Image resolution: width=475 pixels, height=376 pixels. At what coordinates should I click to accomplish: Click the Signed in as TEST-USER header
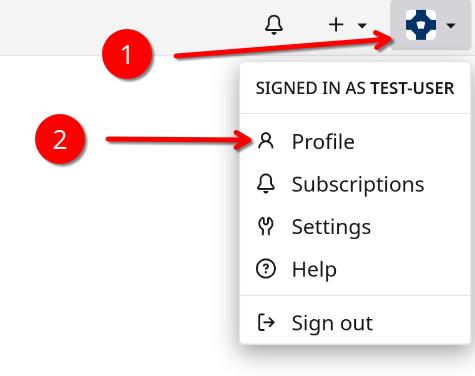coord(355,88)
